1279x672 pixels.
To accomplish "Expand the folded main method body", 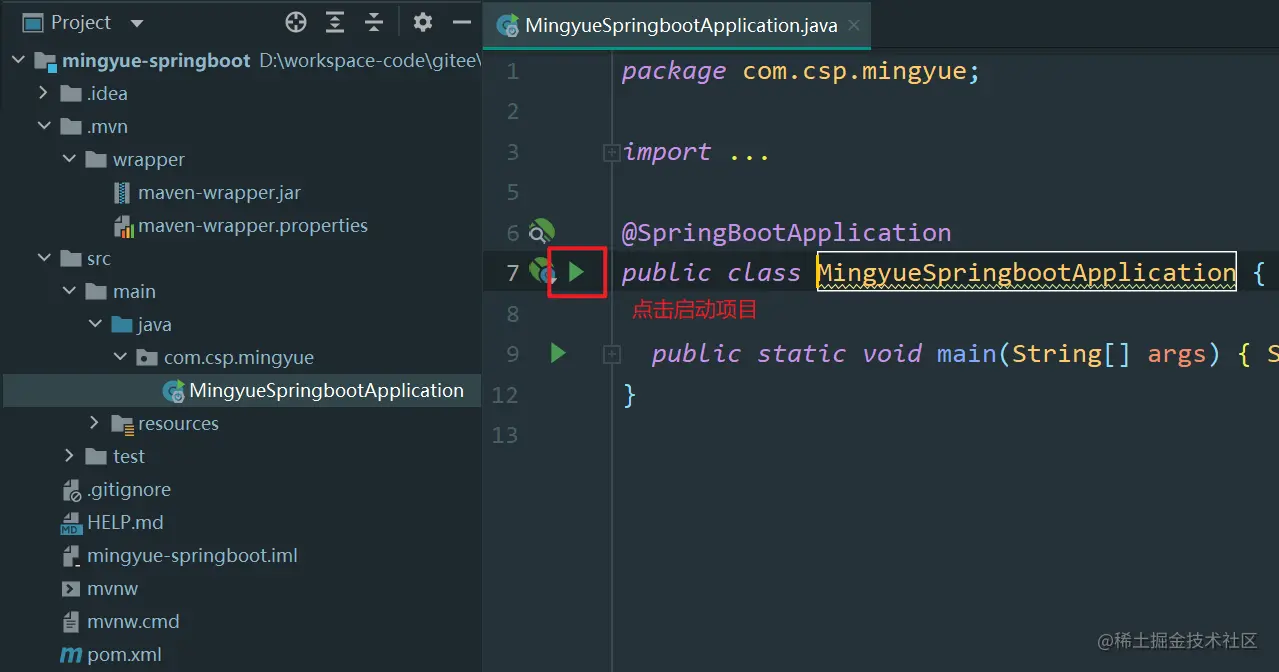I will (x=611, y=354).
